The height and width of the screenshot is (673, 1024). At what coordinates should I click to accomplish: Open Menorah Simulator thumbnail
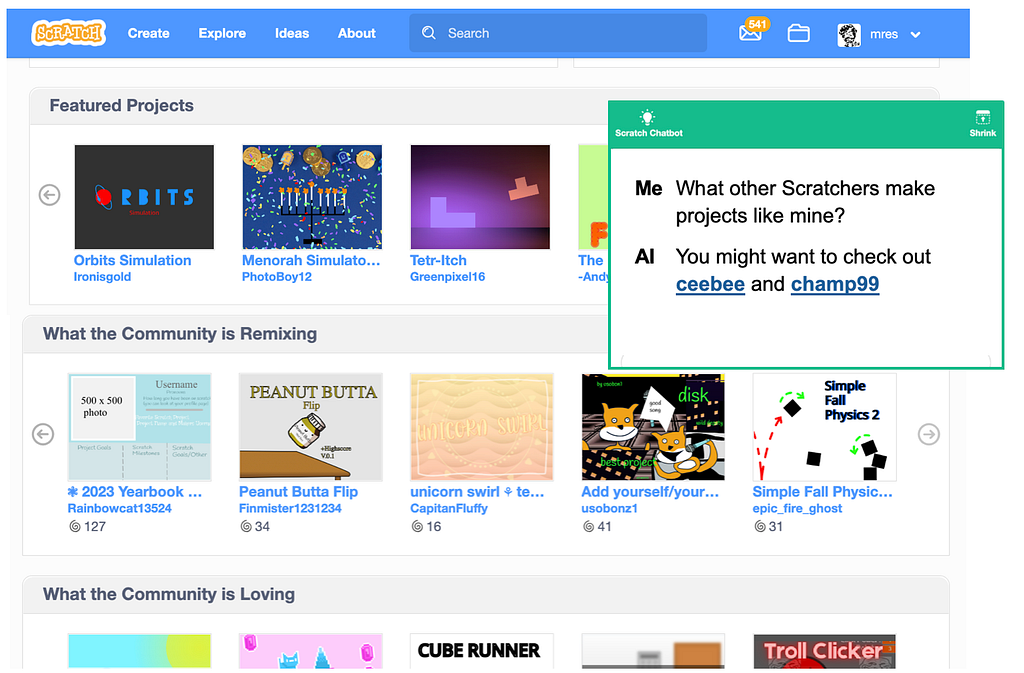point(312,196)
